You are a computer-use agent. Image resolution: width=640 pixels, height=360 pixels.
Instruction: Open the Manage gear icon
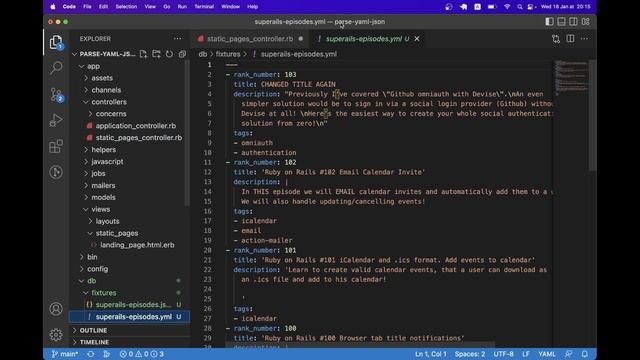point(56,335)
